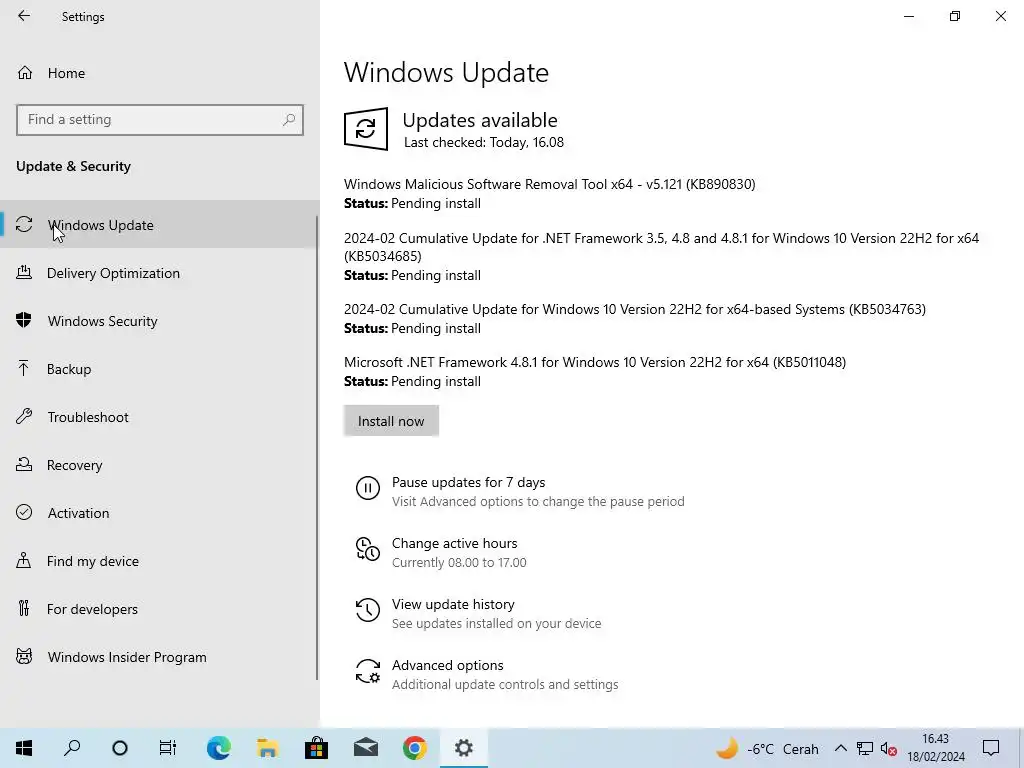The image size is (1024, 768).
Task: Click the network icon in system tray
Action: [865, 748]
